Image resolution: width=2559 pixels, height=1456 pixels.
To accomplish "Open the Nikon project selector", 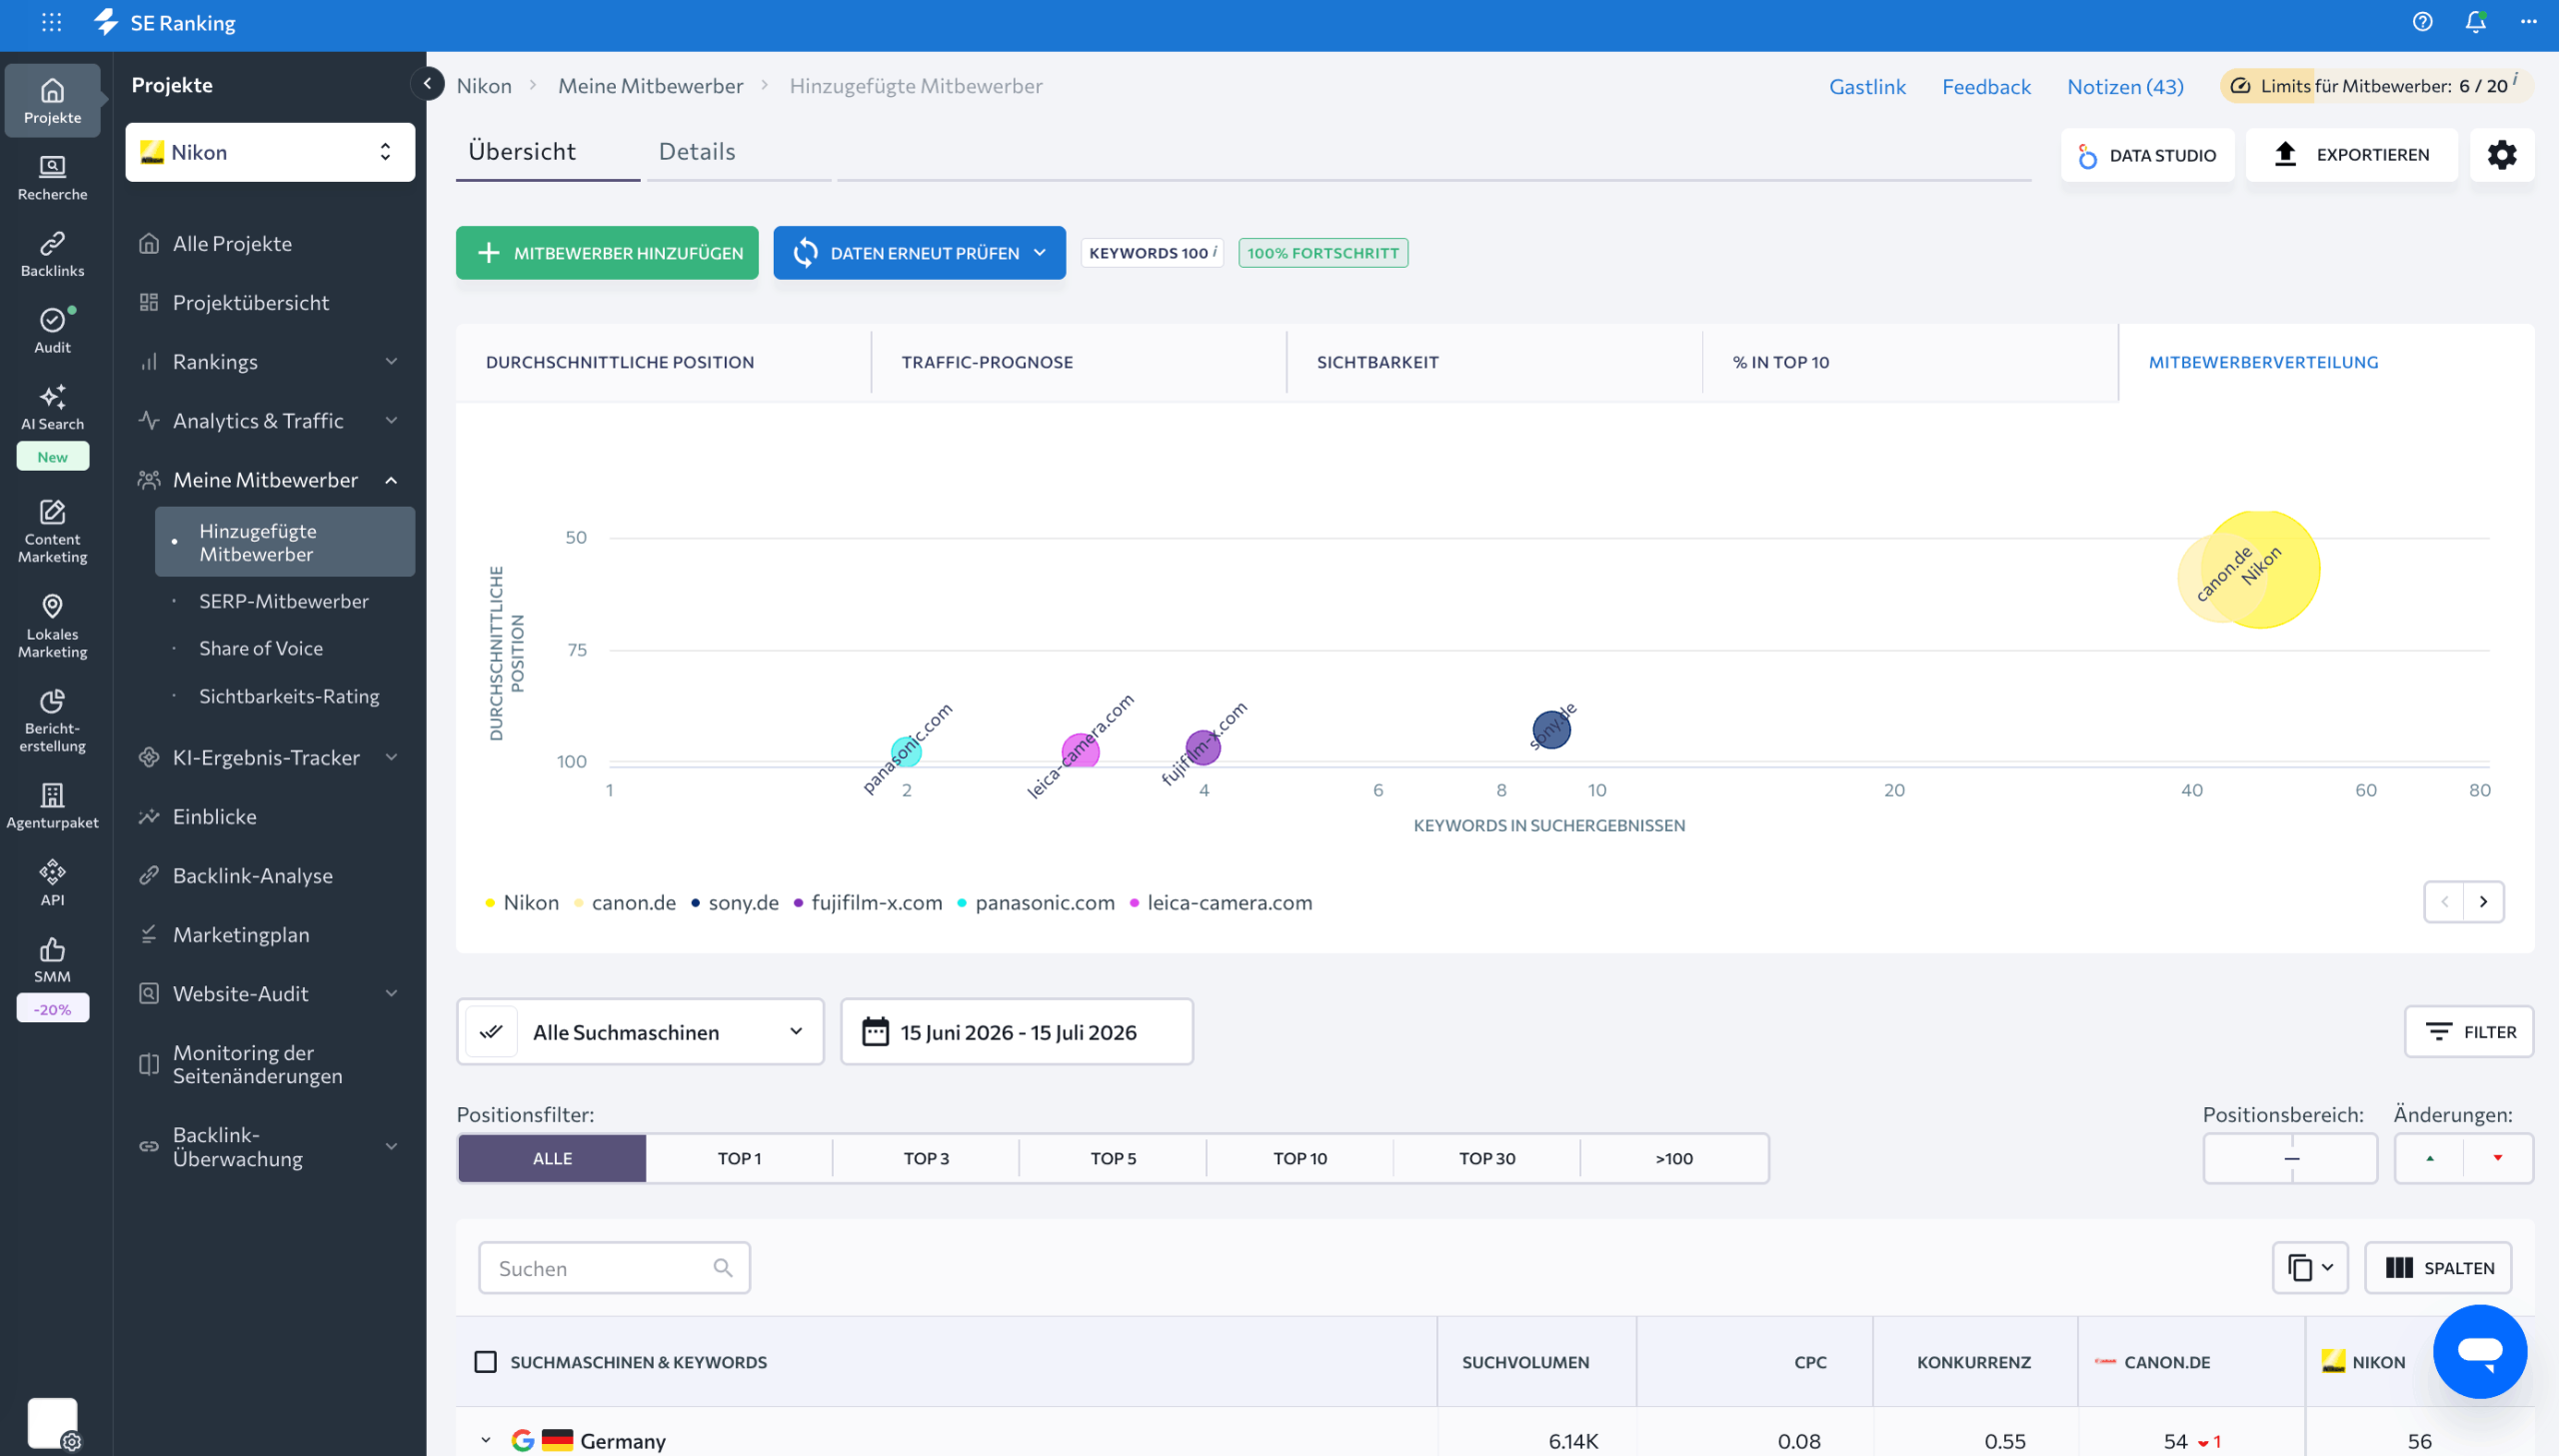I will click(270, 152).
